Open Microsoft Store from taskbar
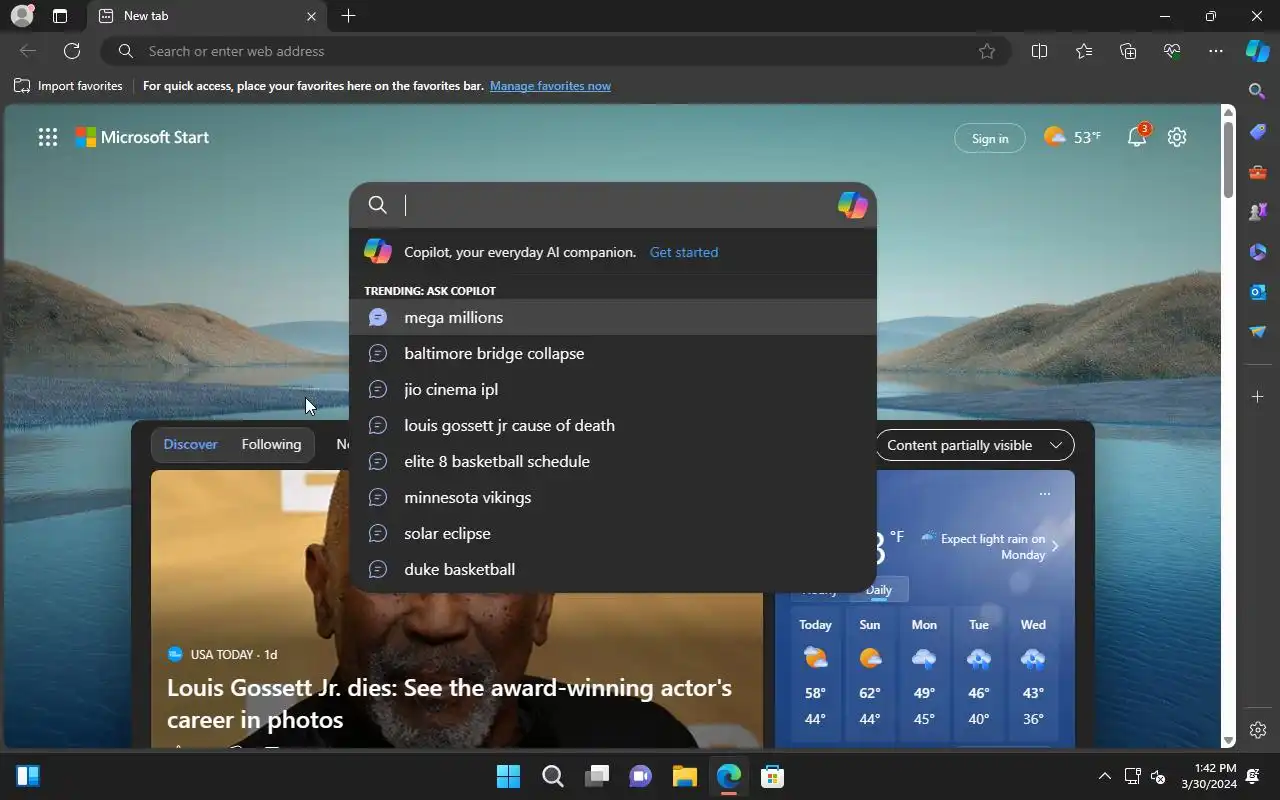 tap(772, 776)
